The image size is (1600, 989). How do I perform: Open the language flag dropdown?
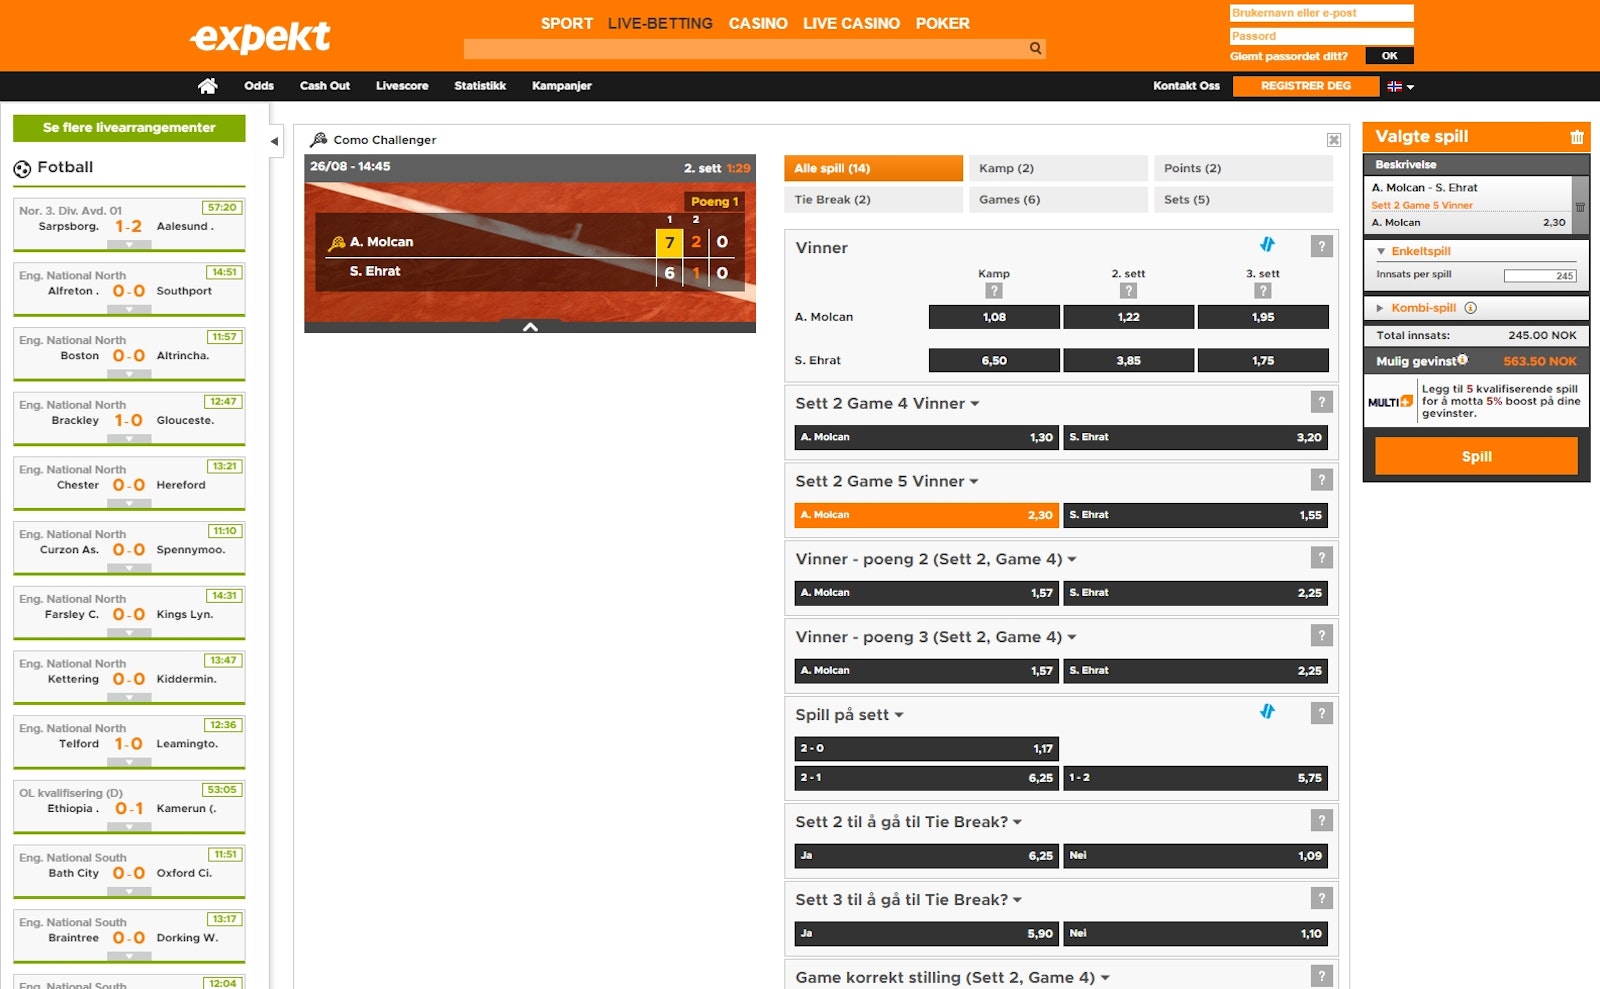[x=1400, y=87]
